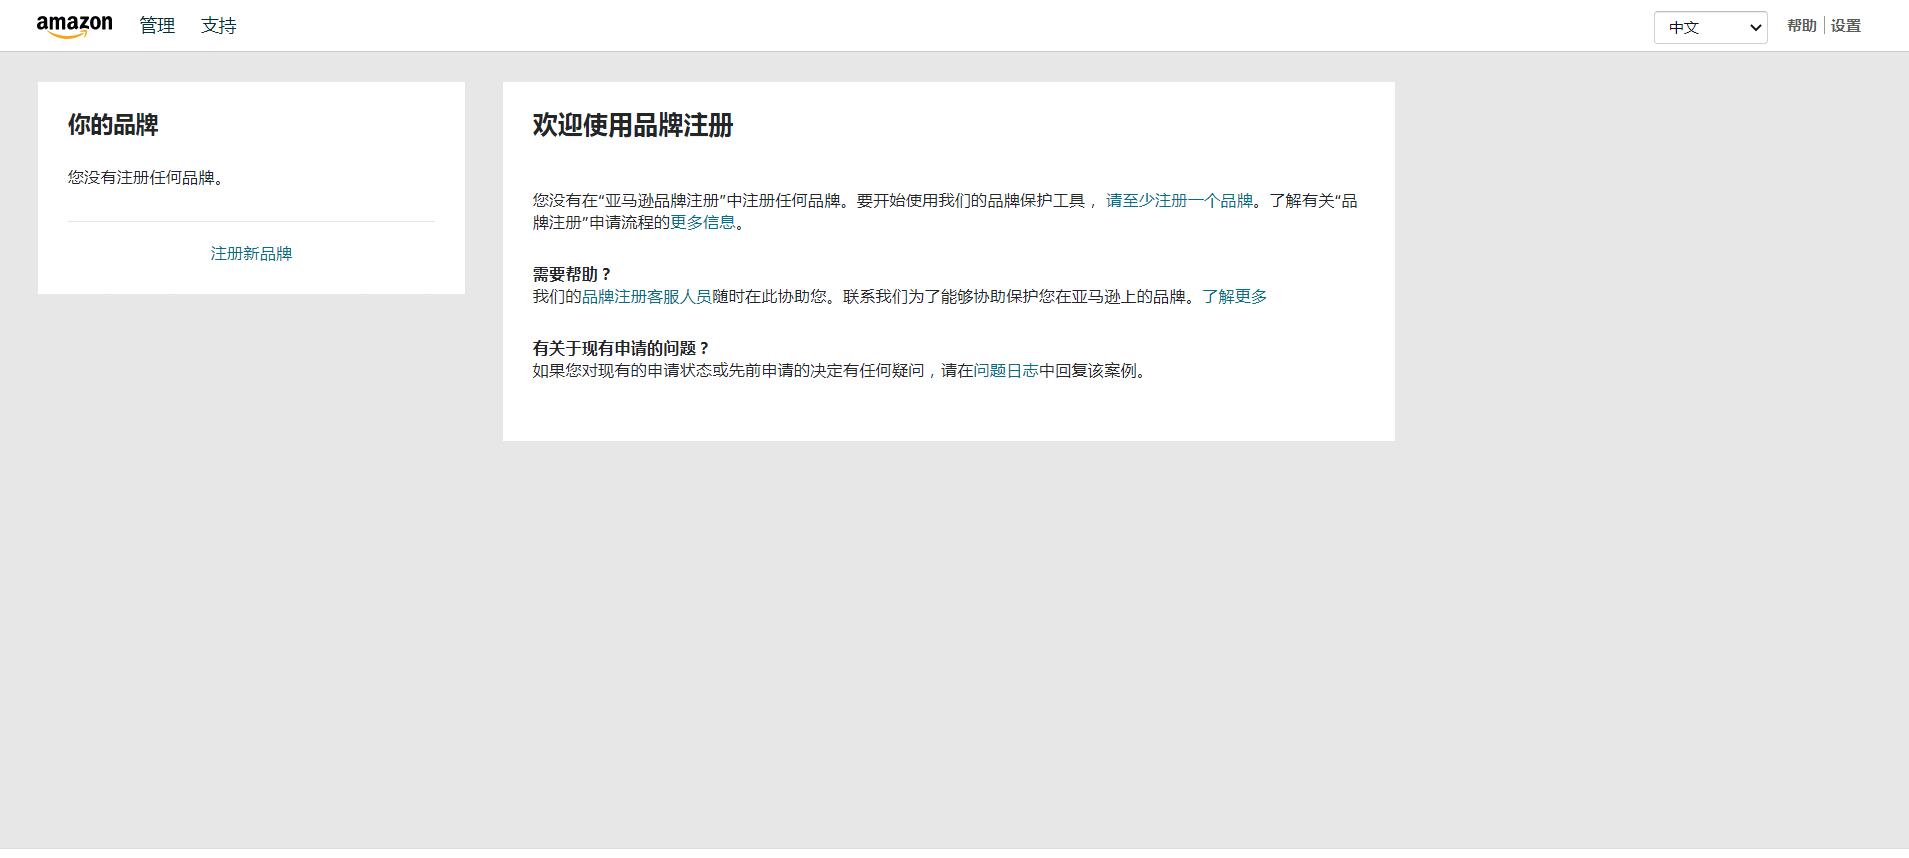Click the 欢迎使用品牌注册 heading
Image resolution: width=1909 pixels, height=858 pixels.
tap(633, 125)
